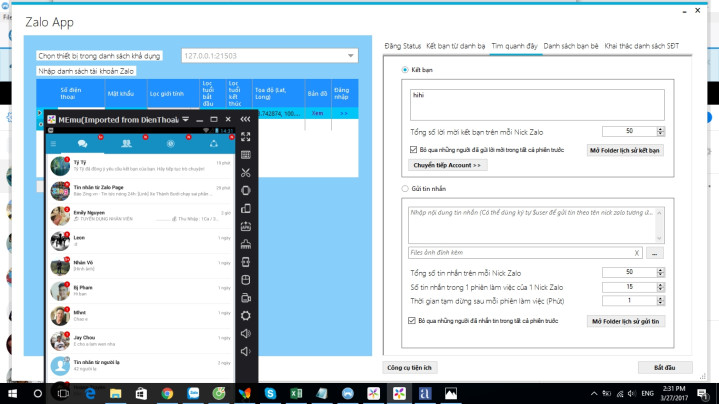Click the MEmu scissors screenshot tool
Viewport: 719px width, 404px height.
pos(246,172)
